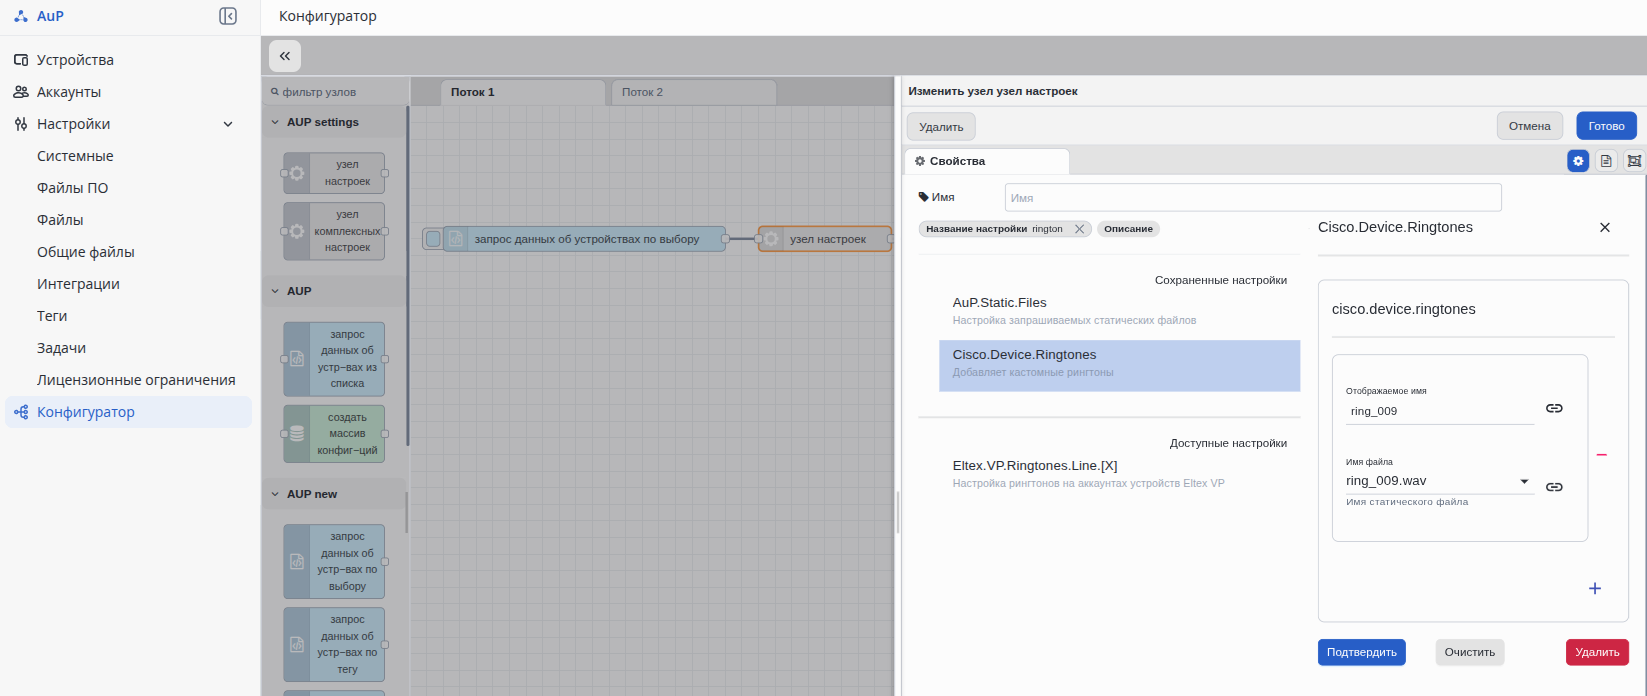The height and width of the screenshot is (696, 1647).
Task: Click the Имя input field
Action: (1253, 197)
